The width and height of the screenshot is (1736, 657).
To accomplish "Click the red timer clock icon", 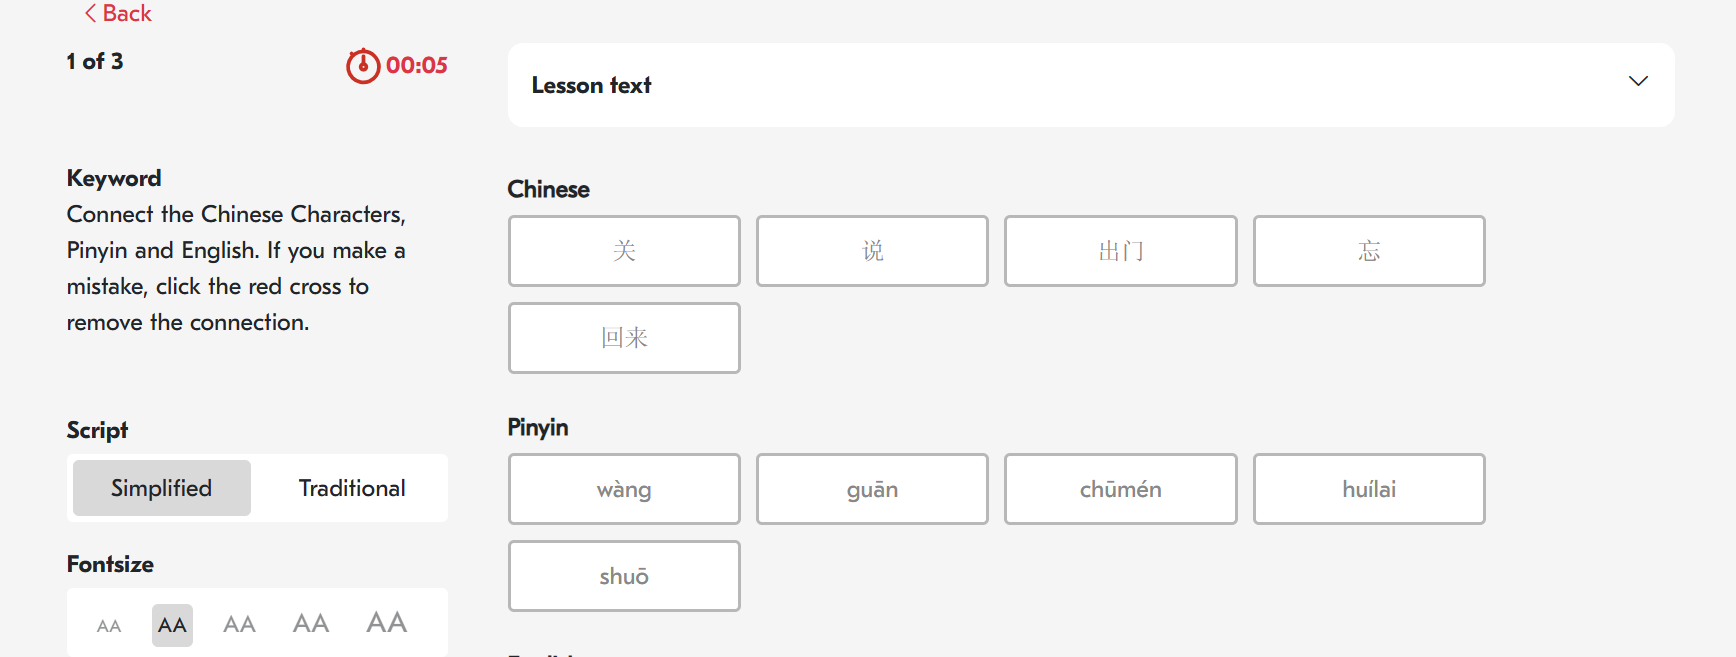I will tap(363, 66).
